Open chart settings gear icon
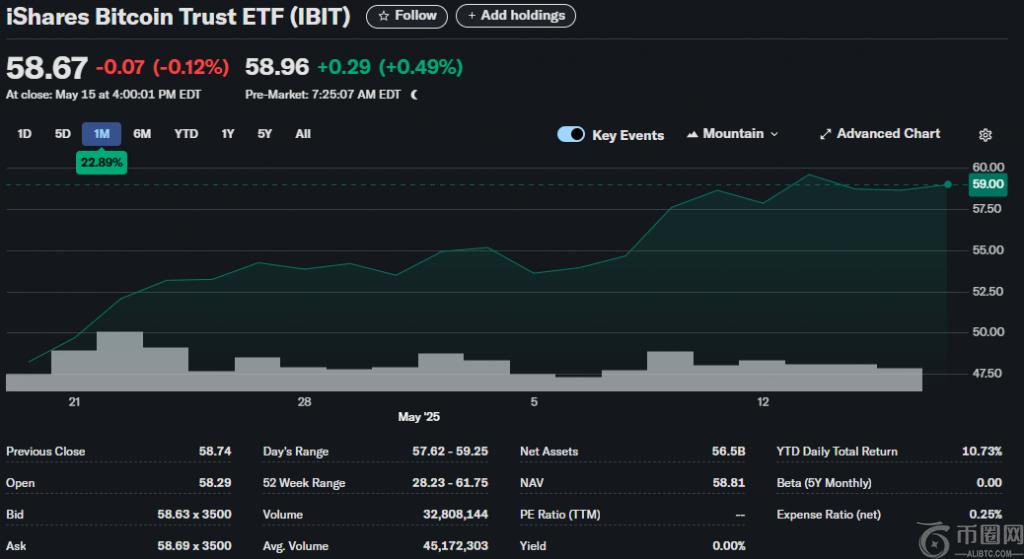 (985, 134)
